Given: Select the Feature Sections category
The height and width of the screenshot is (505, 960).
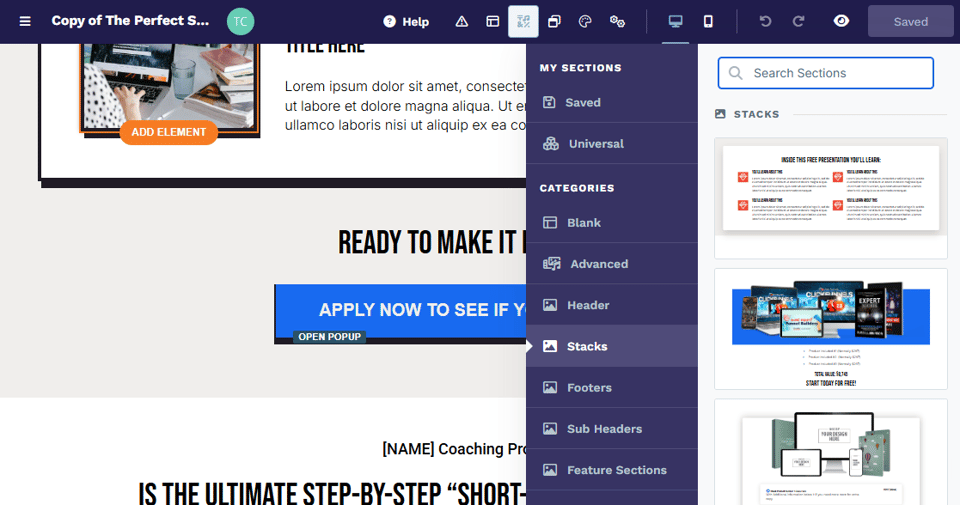Looking at the screenshot, I should (612, 469).
